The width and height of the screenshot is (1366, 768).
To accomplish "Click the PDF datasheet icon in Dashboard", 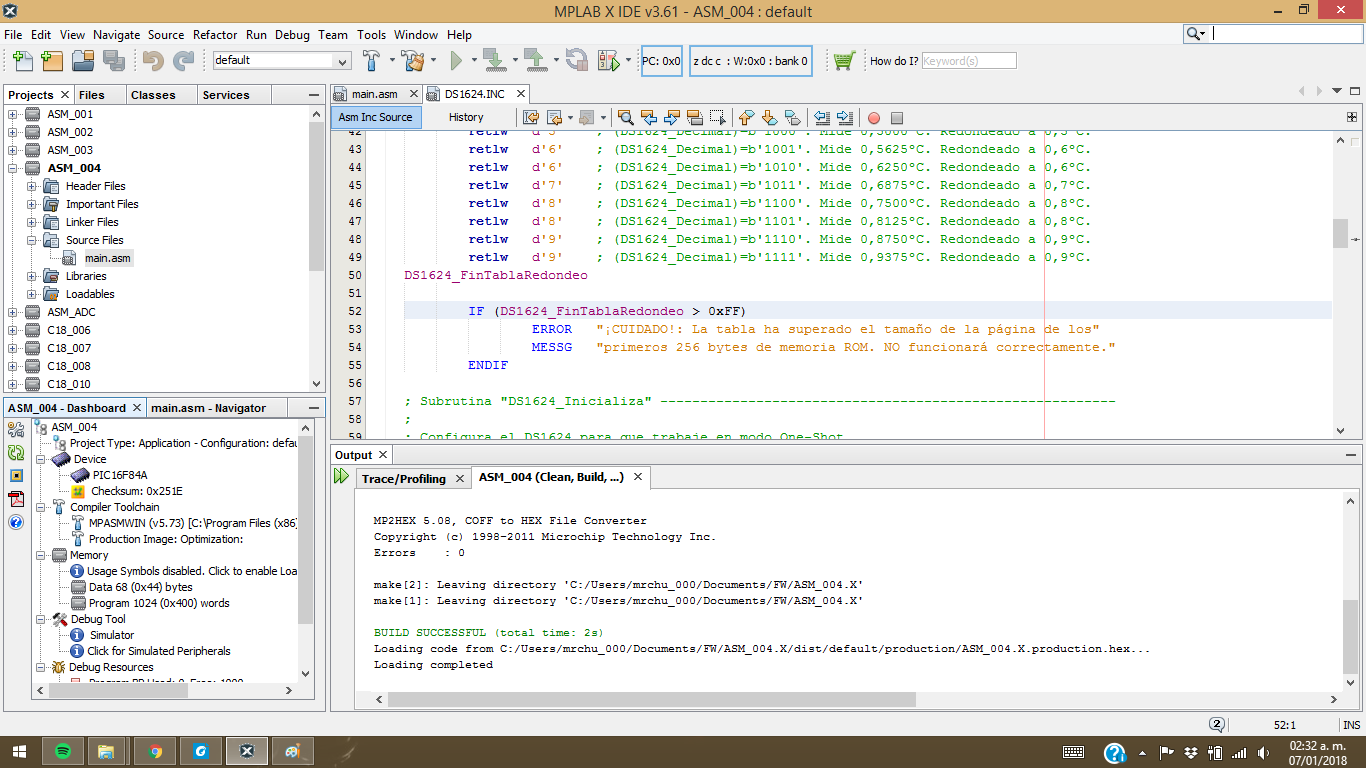I will [16, 499].
